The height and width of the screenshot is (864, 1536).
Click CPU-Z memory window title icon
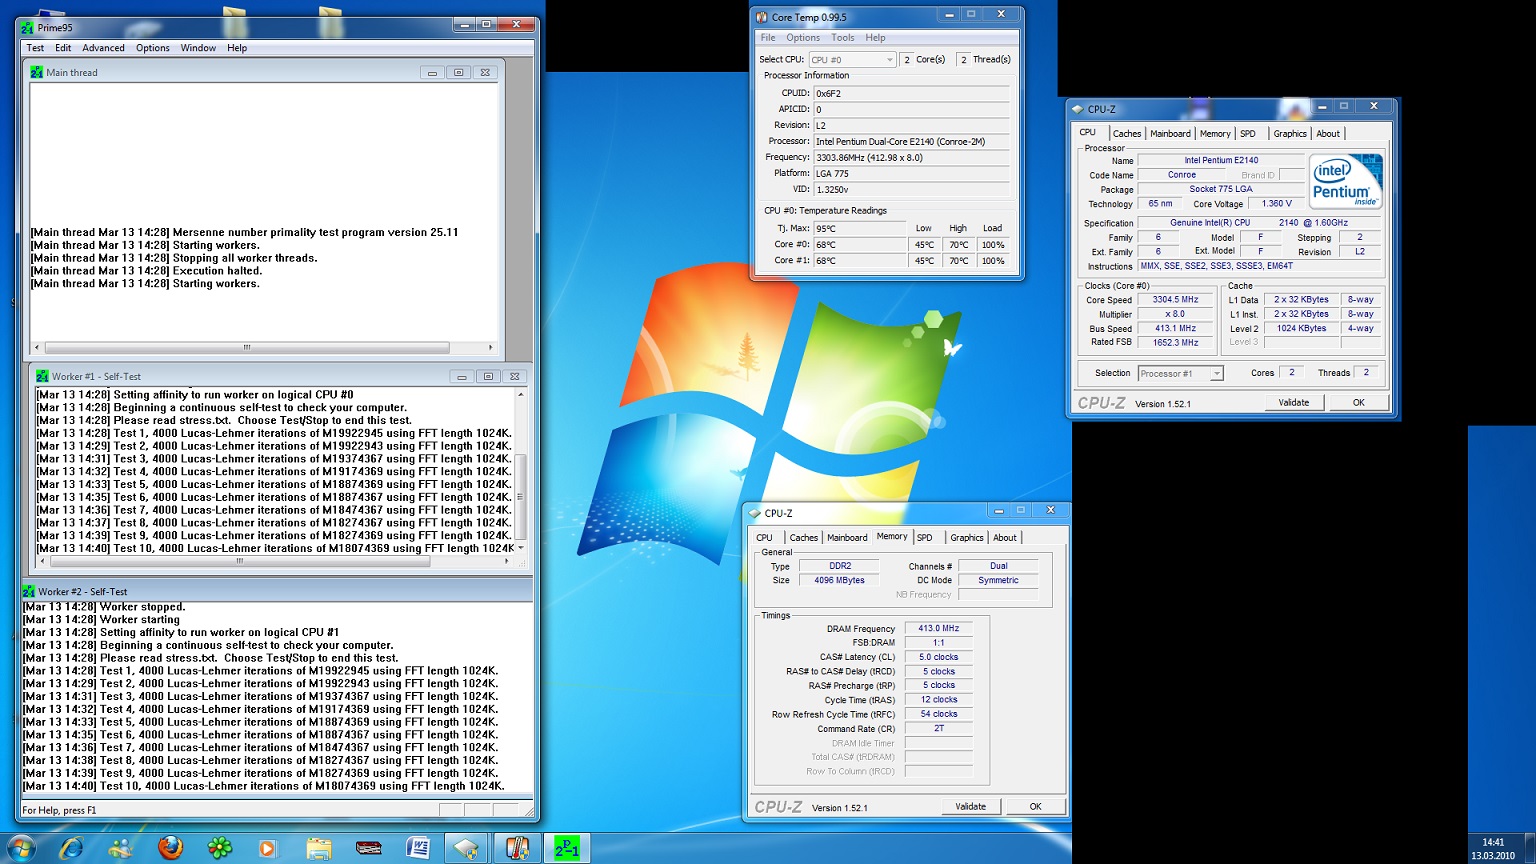(x=755, y=513)
